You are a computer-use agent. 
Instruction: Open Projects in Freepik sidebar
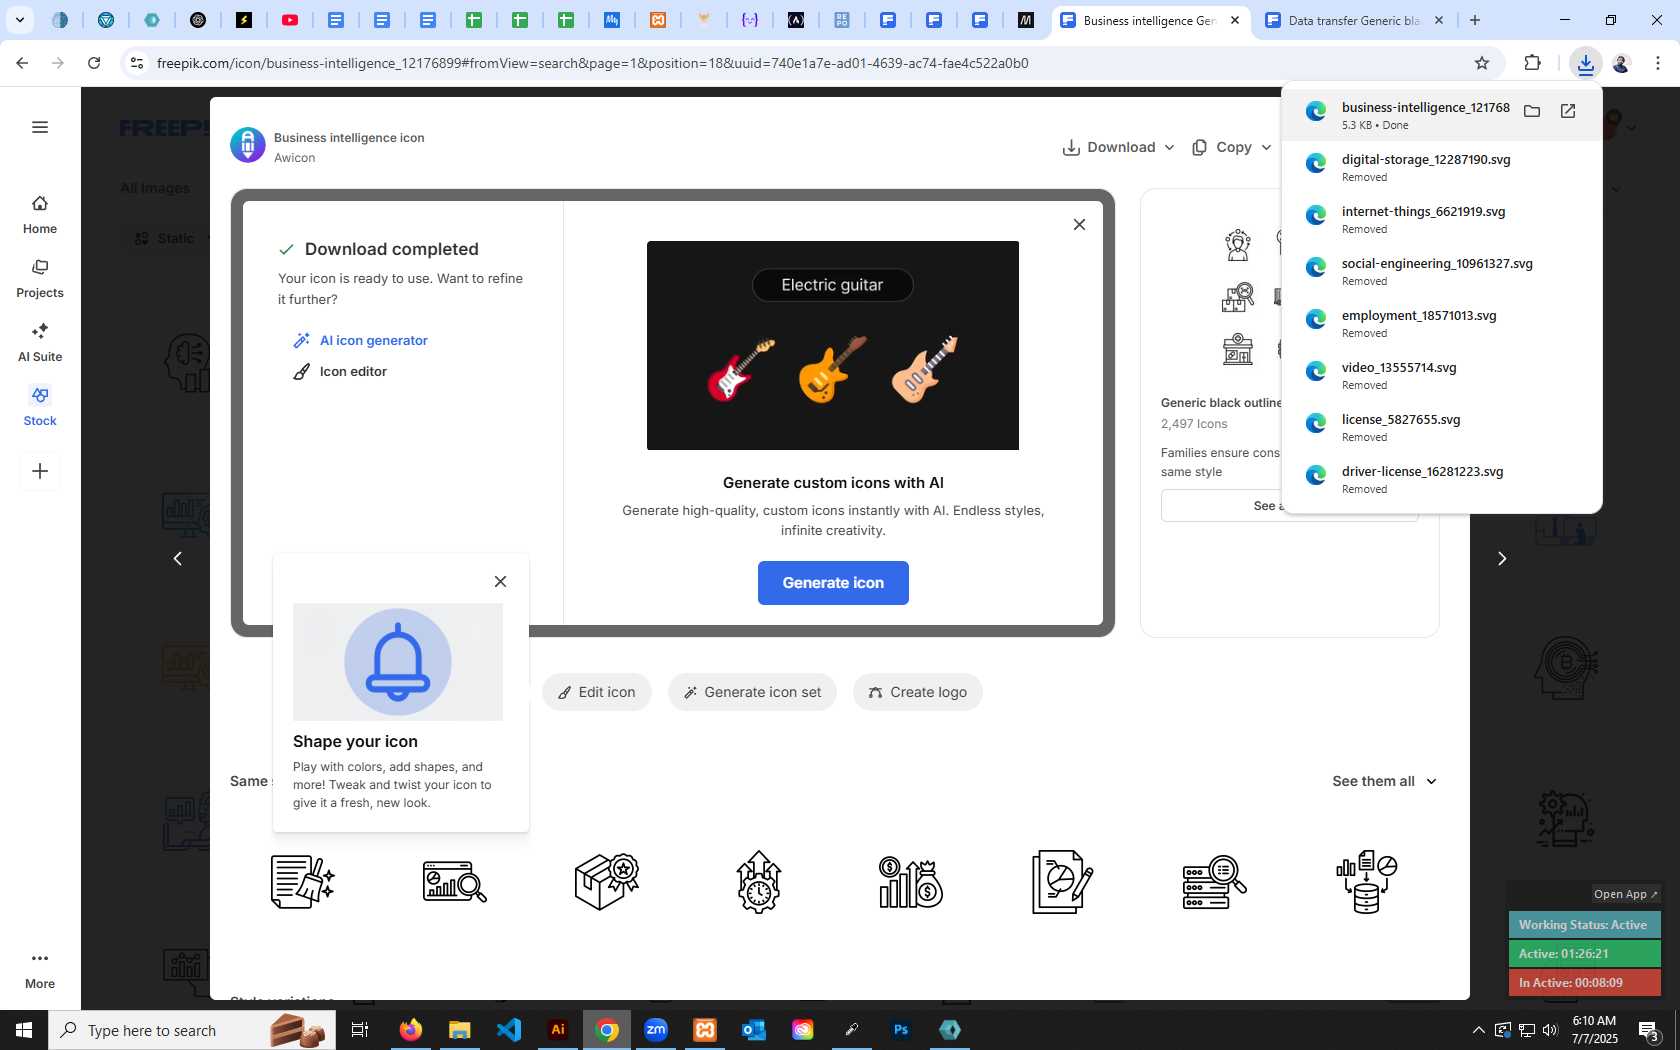coord(40,279)
